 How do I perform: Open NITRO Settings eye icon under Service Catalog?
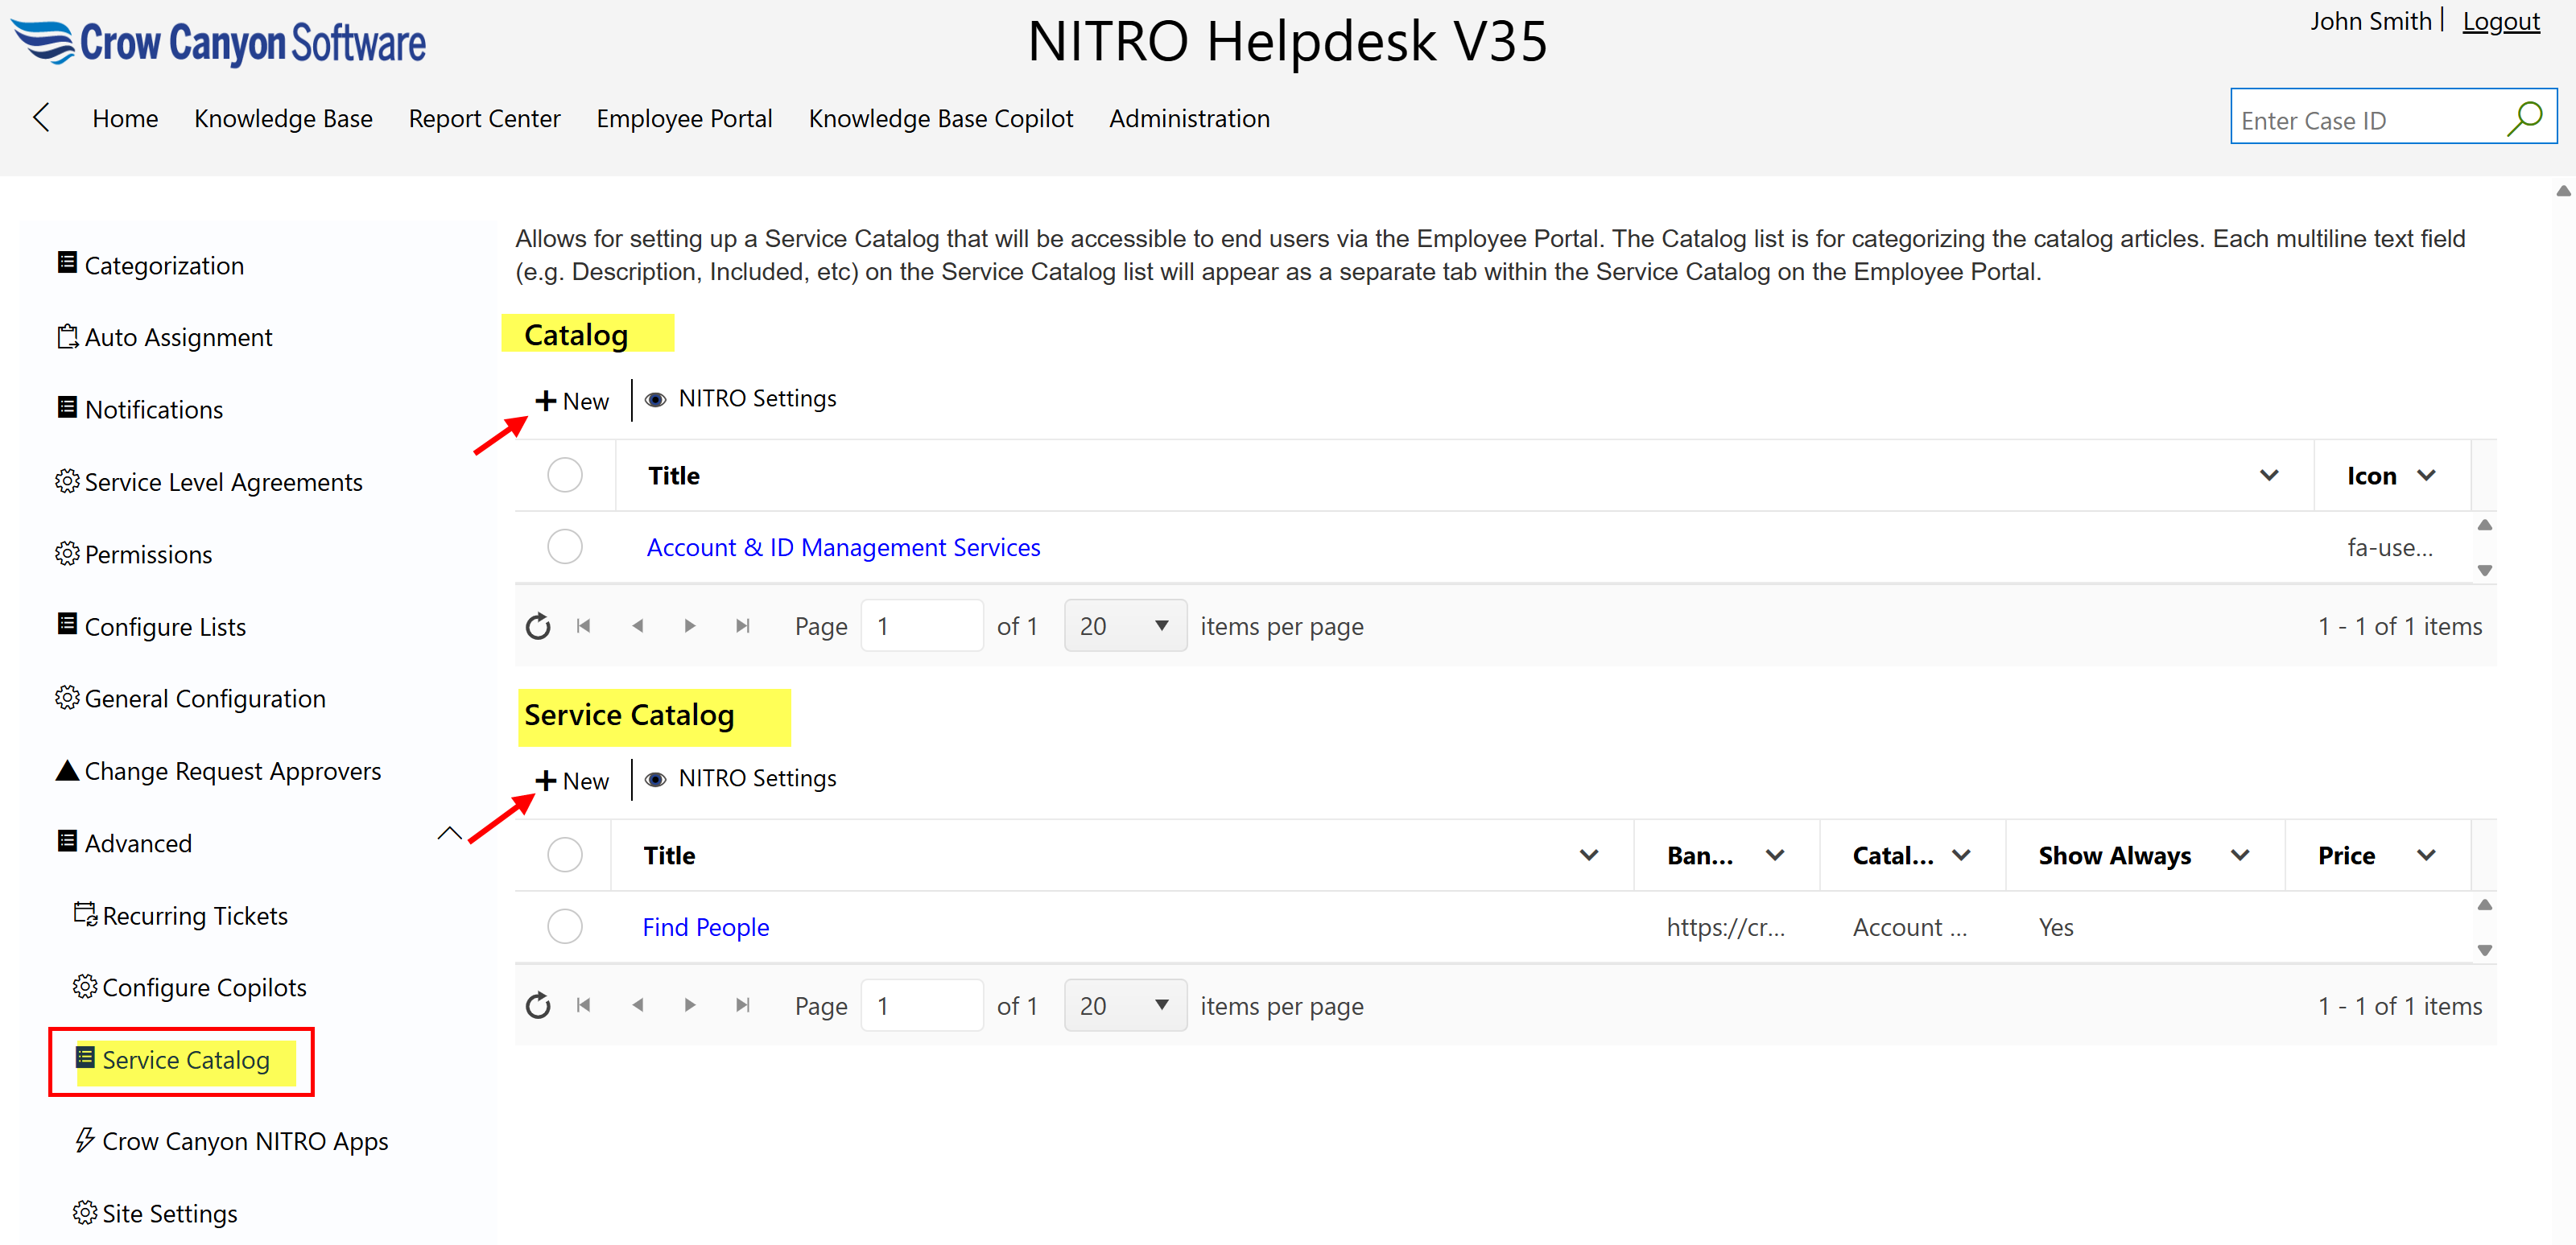pyautogui.click(x=656, y=779)
